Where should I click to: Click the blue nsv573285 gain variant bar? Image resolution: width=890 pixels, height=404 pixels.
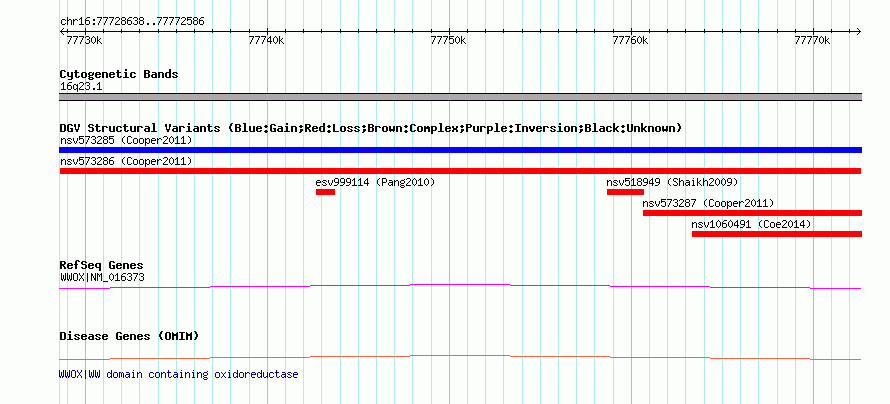click(460, 150)
